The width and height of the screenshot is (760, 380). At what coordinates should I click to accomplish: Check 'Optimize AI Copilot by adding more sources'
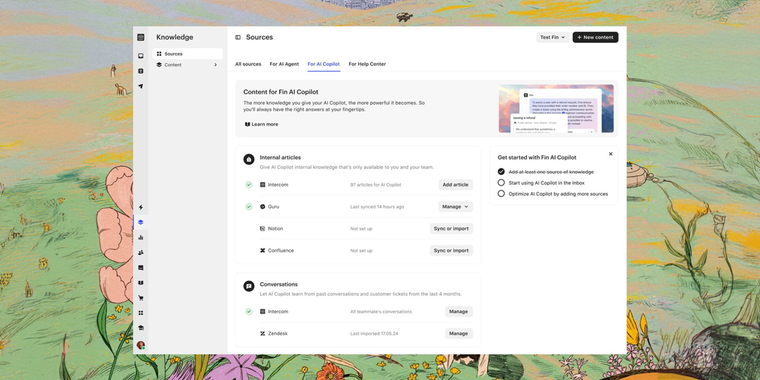pos(501,194)
